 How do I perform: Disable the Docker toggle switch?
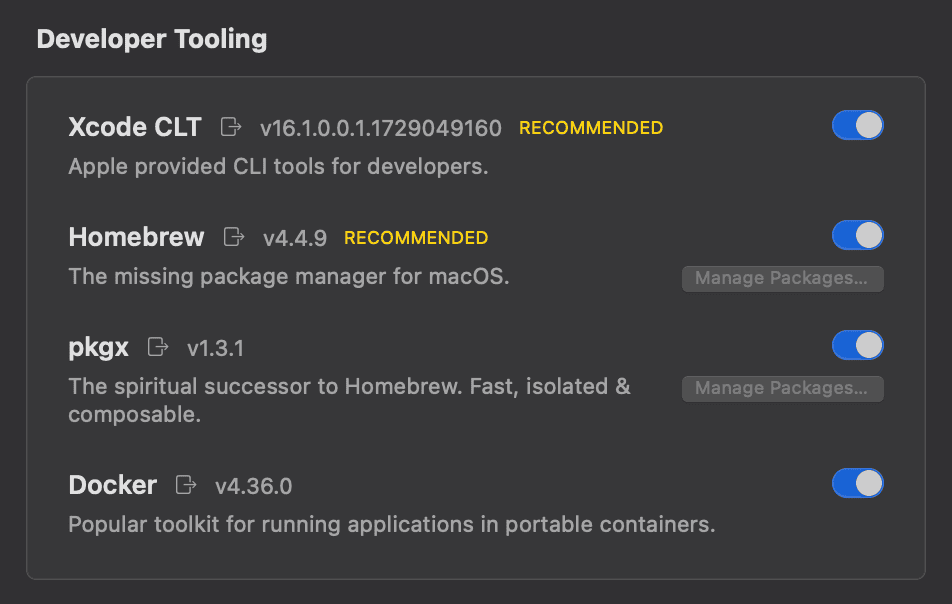tap(857, 484)
